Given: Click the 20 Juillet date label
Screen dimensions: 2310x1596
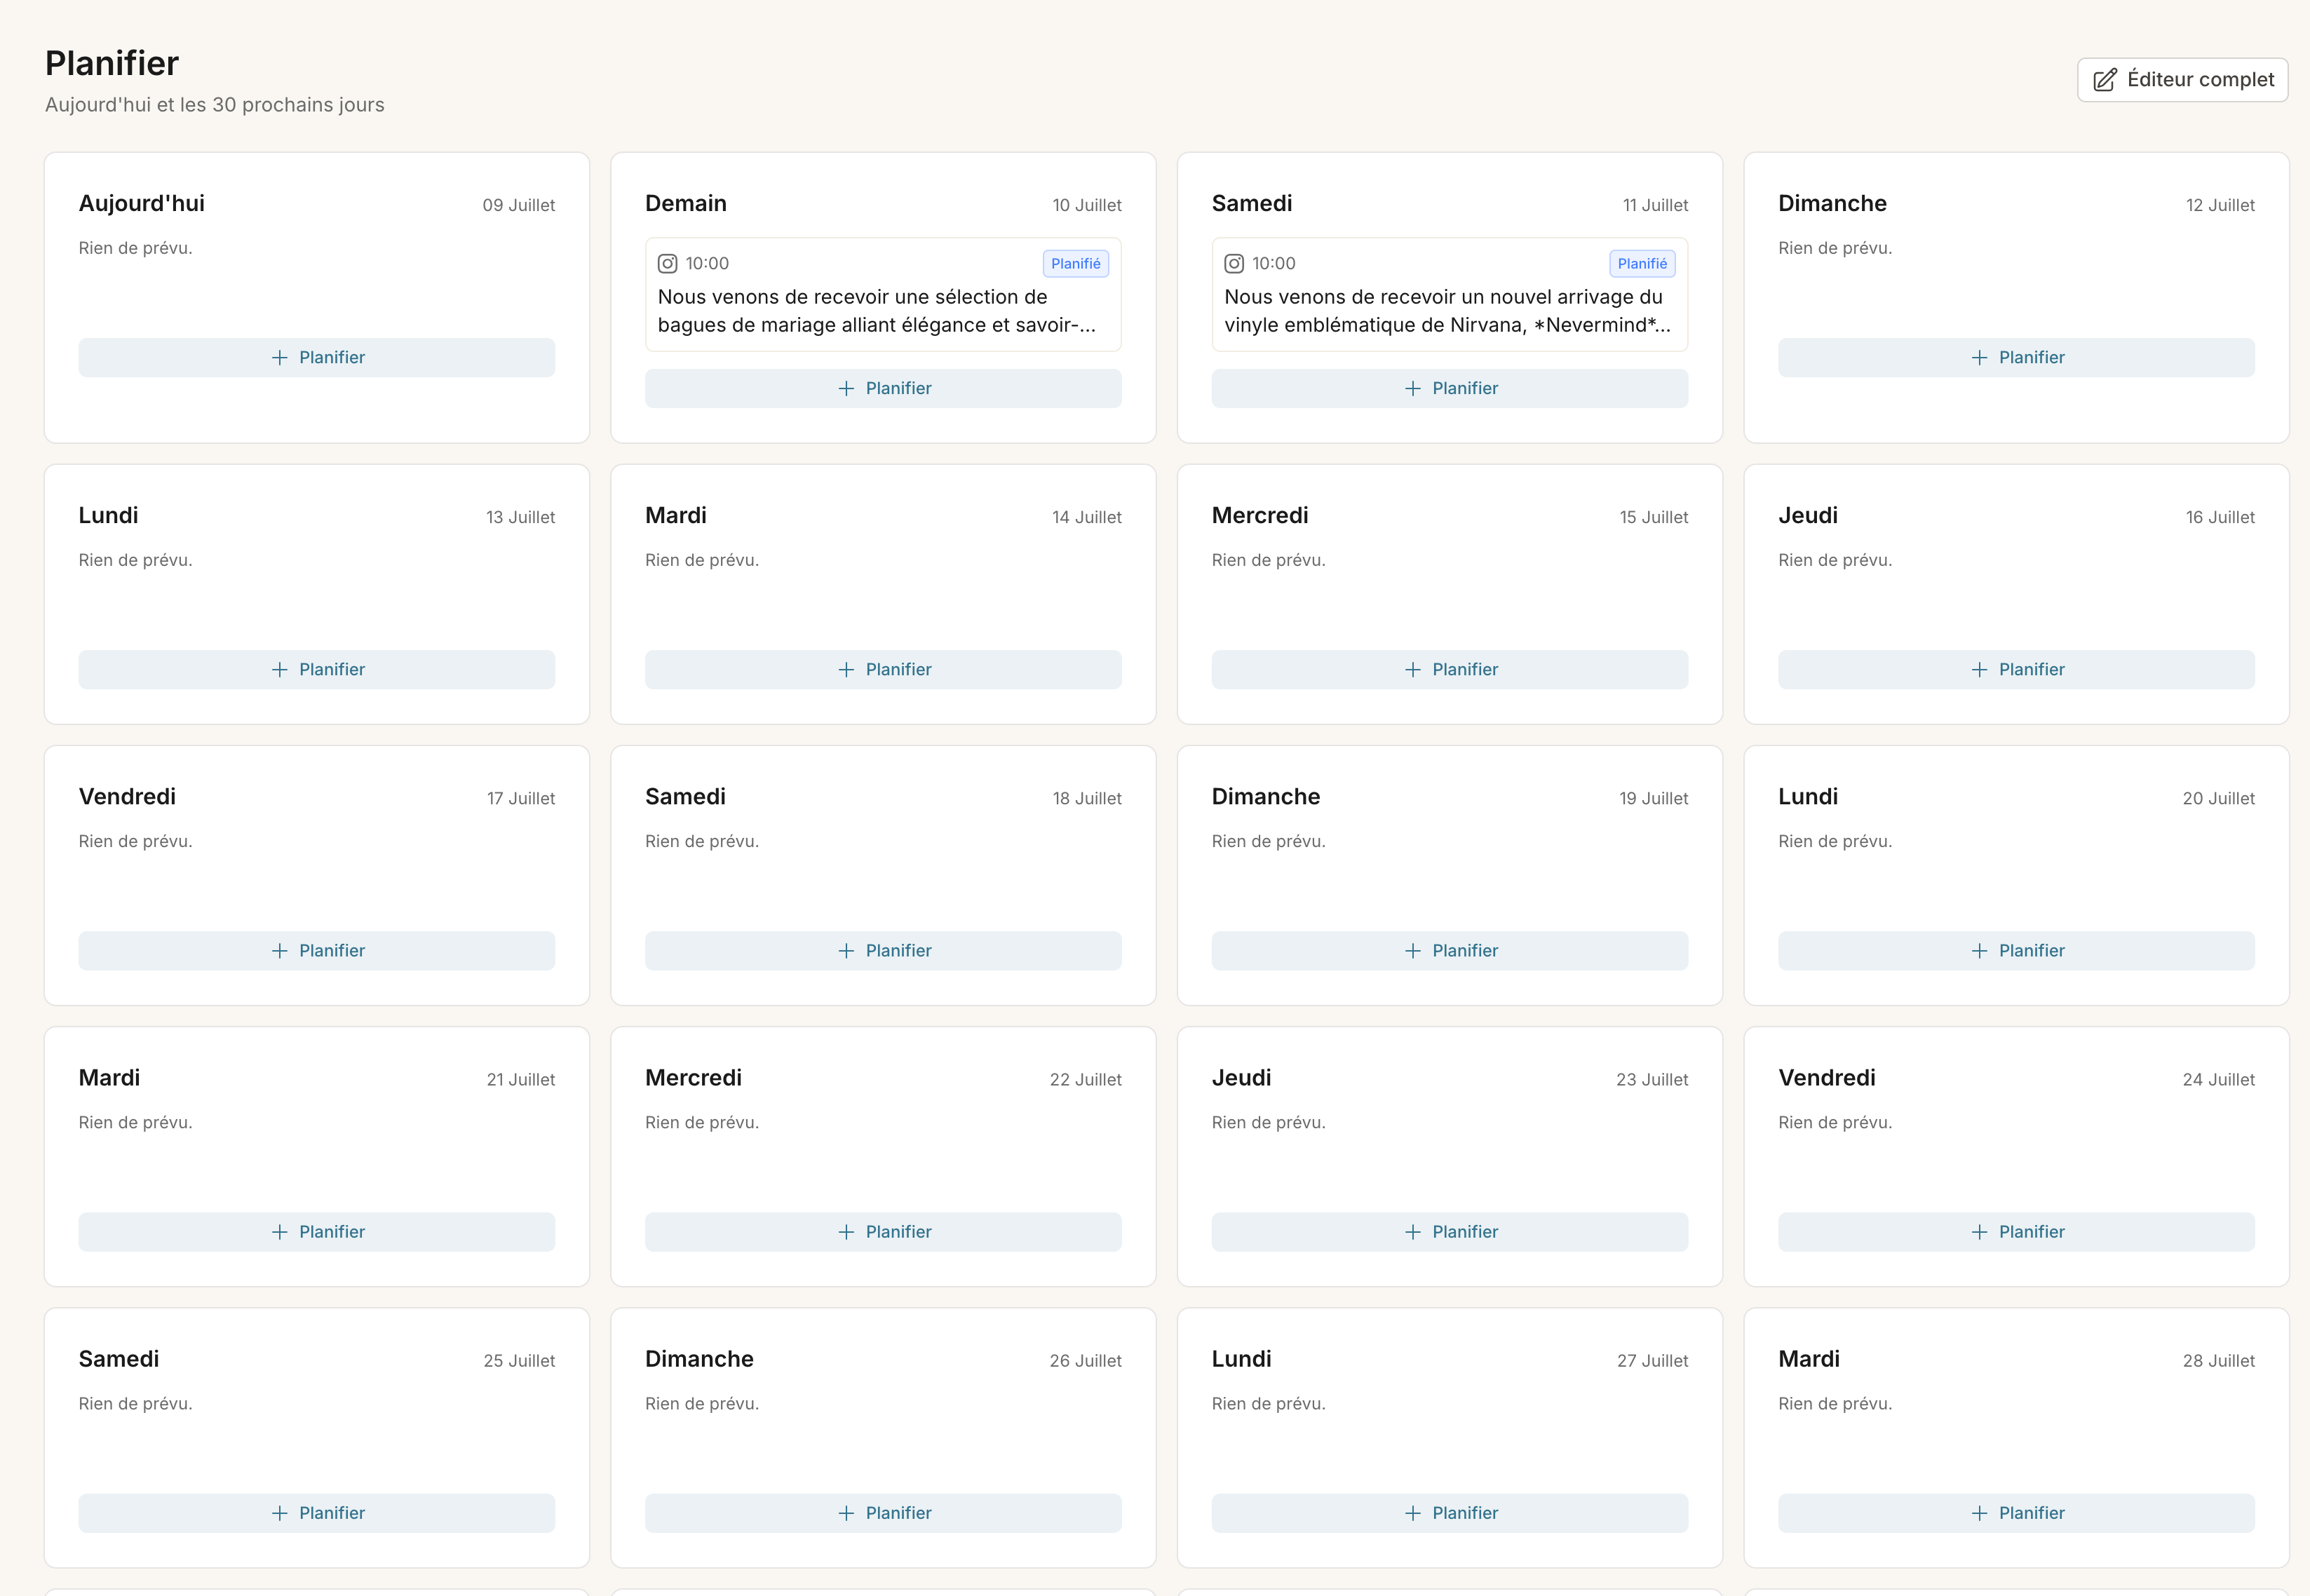Looking at the screenshot, I should click(x=2218, y=799).
